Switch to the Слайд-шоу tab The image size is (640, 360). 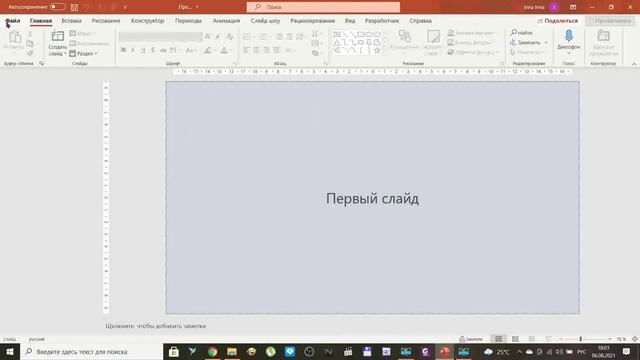pos(265,21)
